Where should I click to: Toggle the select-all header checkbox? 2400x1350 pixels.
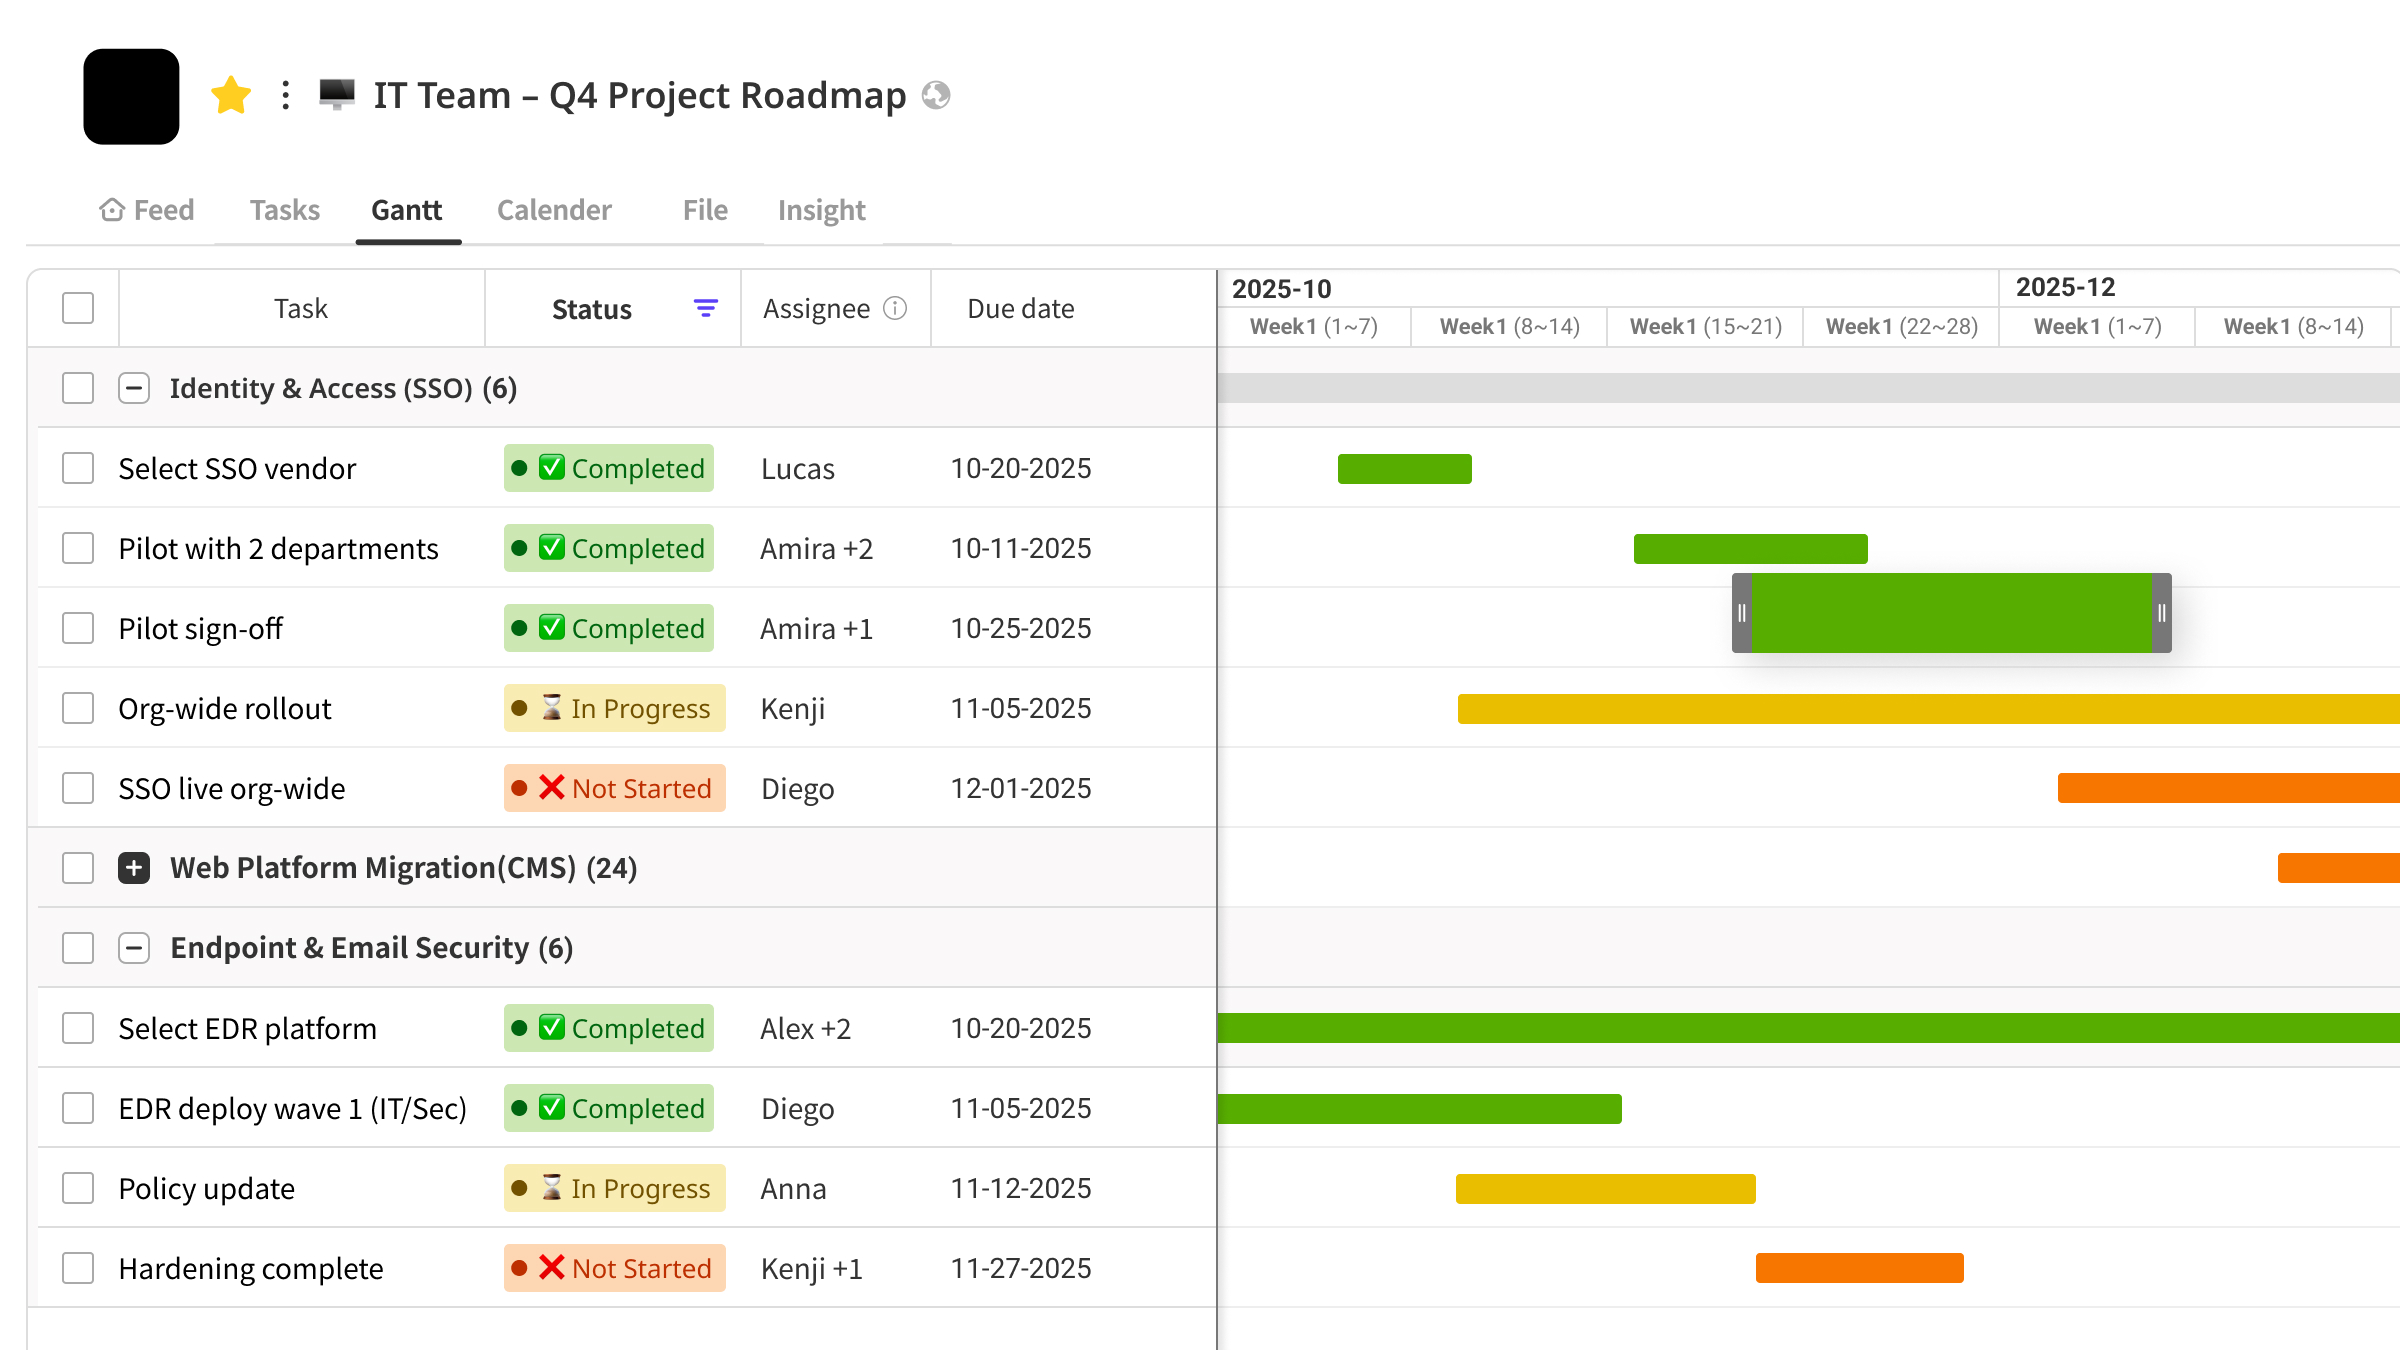(x=78, y=308)
